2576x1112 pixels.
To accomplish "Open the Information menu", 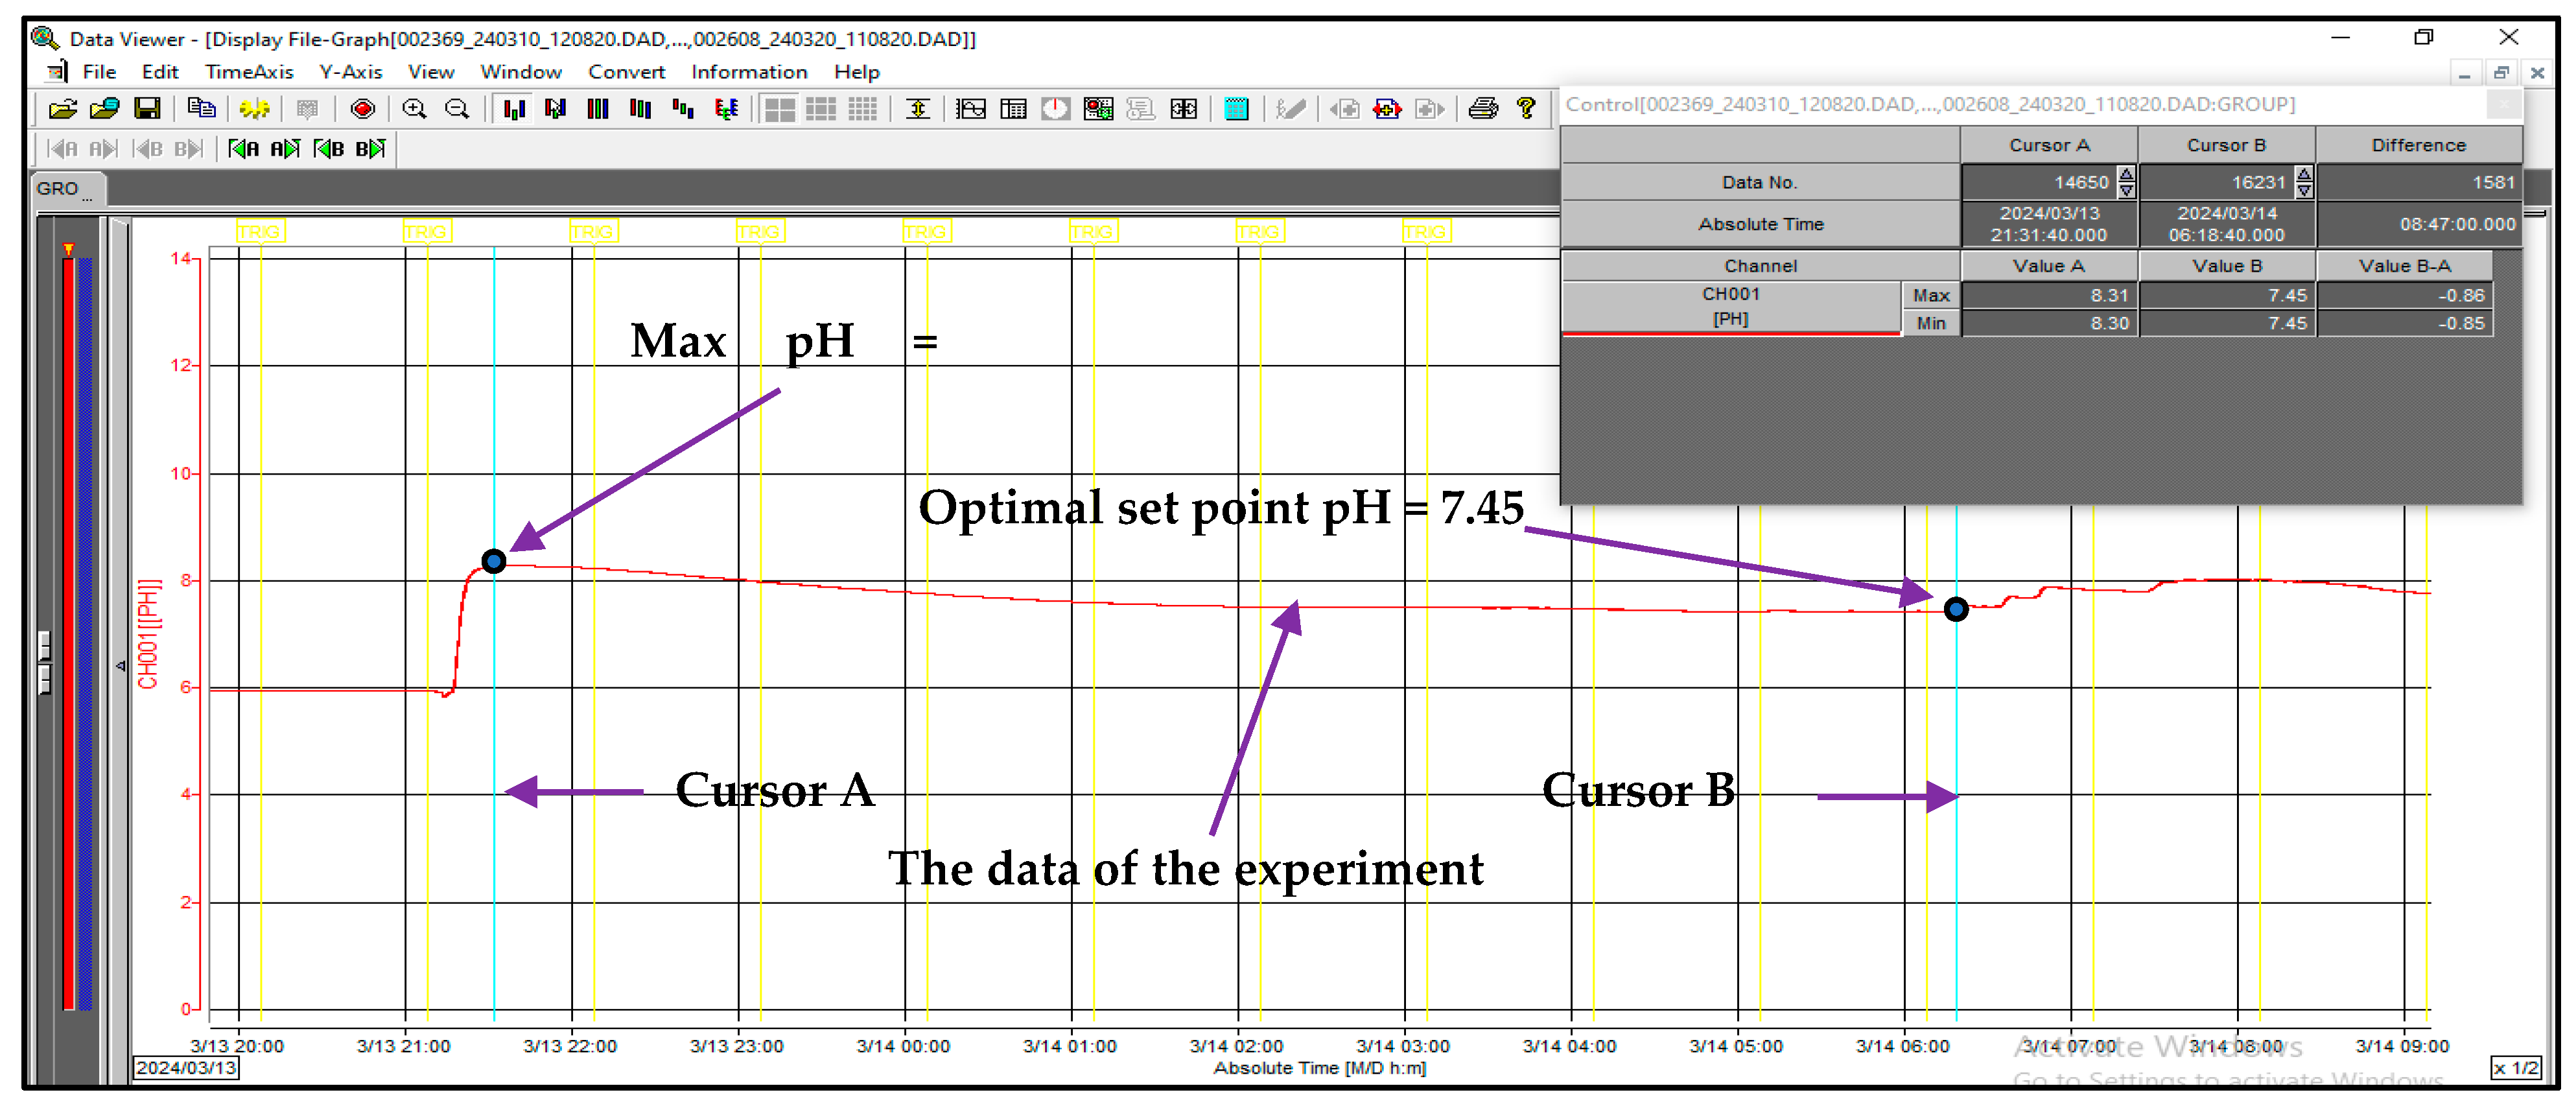I will (x=749, y=72).
